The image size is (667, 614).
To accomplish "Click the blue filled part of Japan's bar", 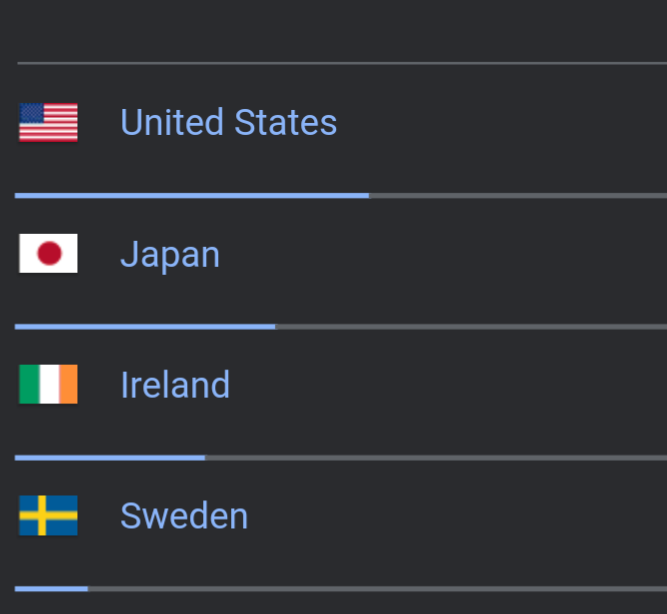I will point(145,327).
